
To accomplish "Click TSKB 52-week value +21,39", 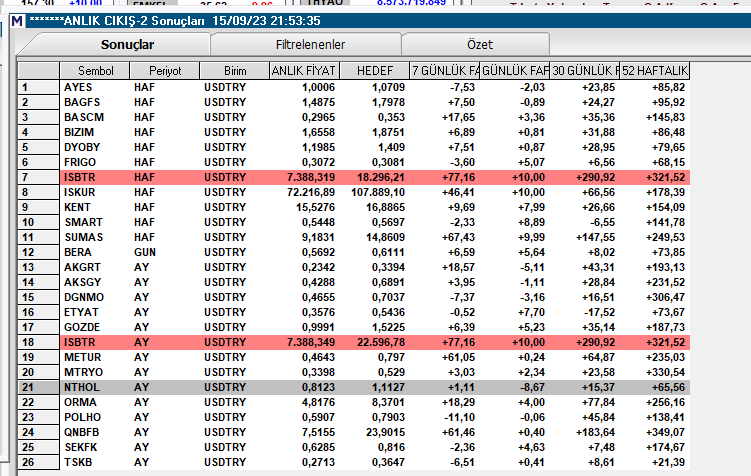I will pyautogui.click(x=668, y=462).
